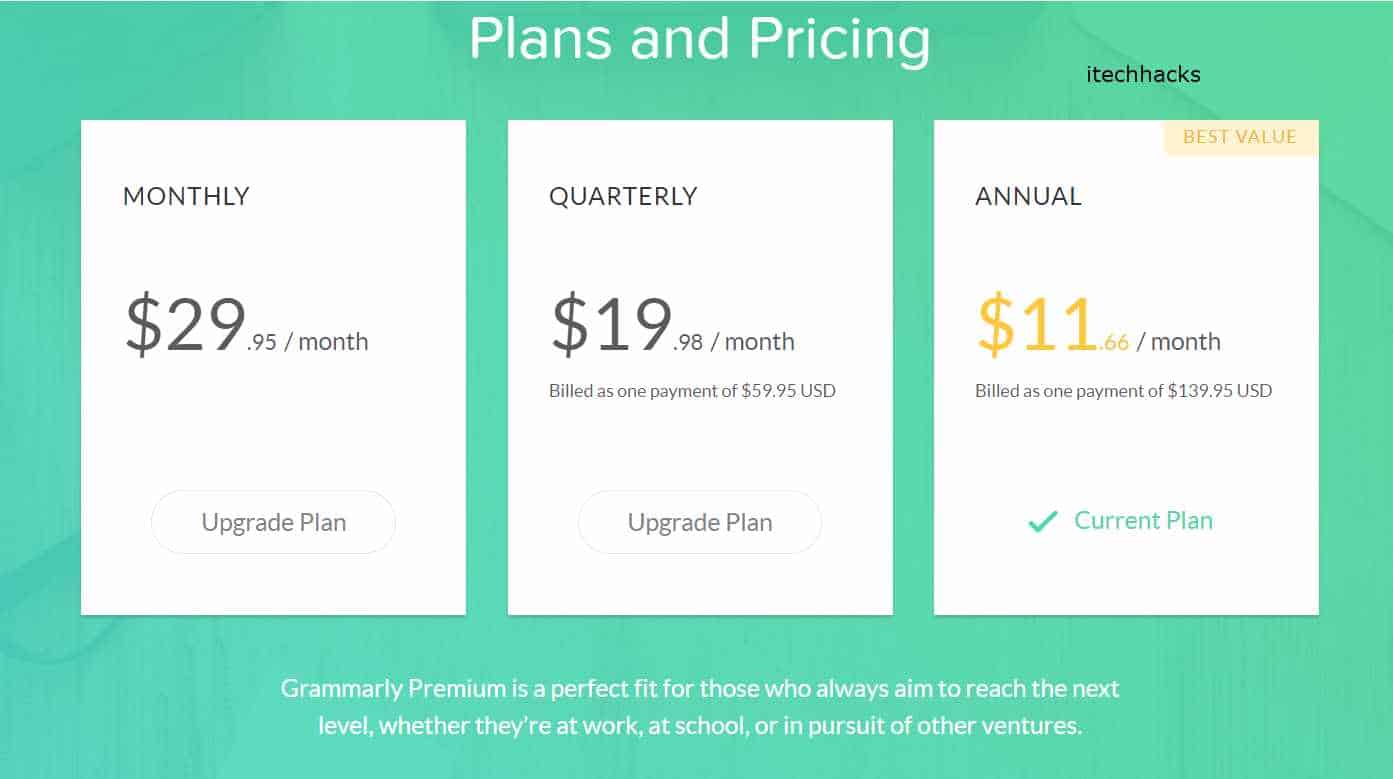Click the yellow $11.66 per month price

pos(1098,327)
